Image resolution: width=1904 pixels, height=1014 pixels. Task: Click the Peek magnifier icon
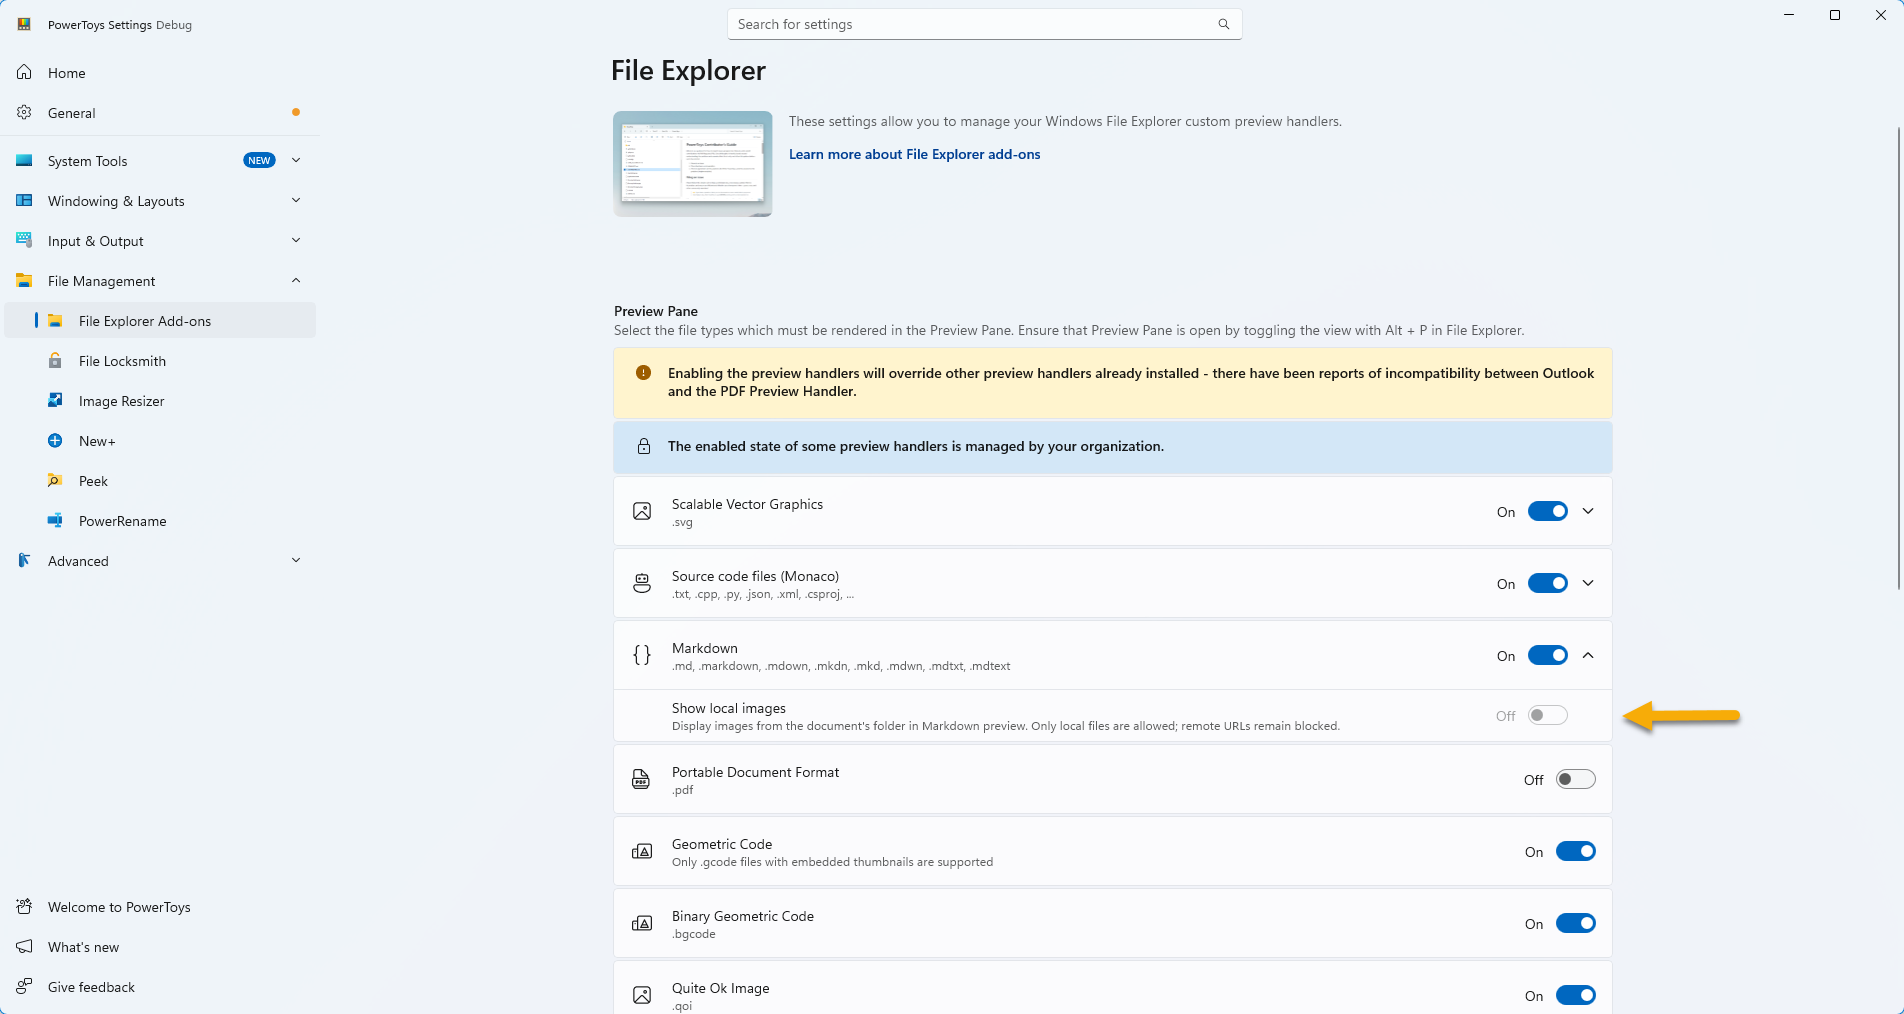point(55,480)
